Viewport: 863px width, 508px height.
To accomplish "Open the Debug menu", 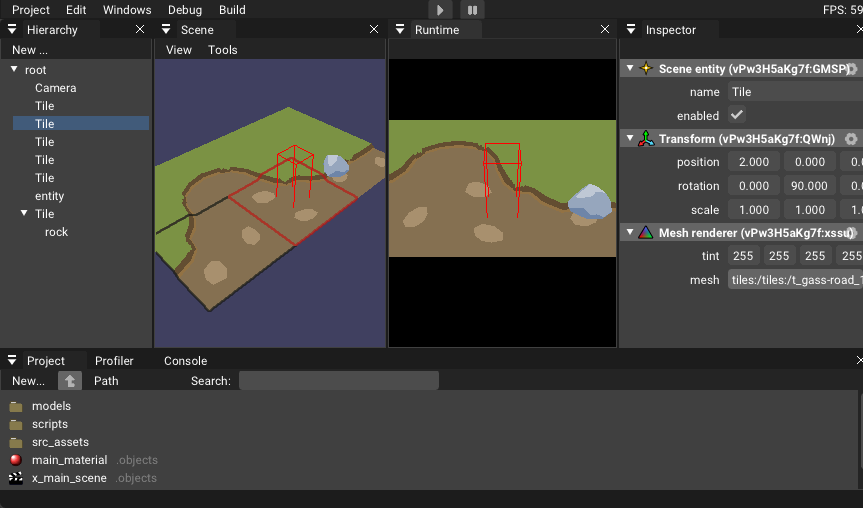I will pos(185,10).
